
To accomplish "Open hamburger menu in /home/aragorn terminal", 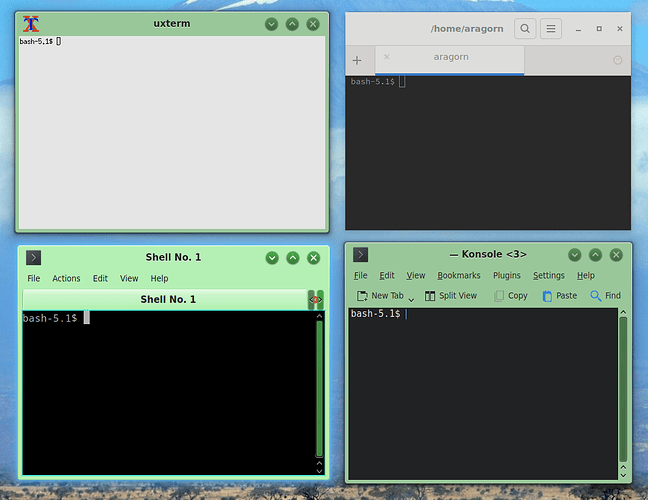I will click(x=550, y=29).
